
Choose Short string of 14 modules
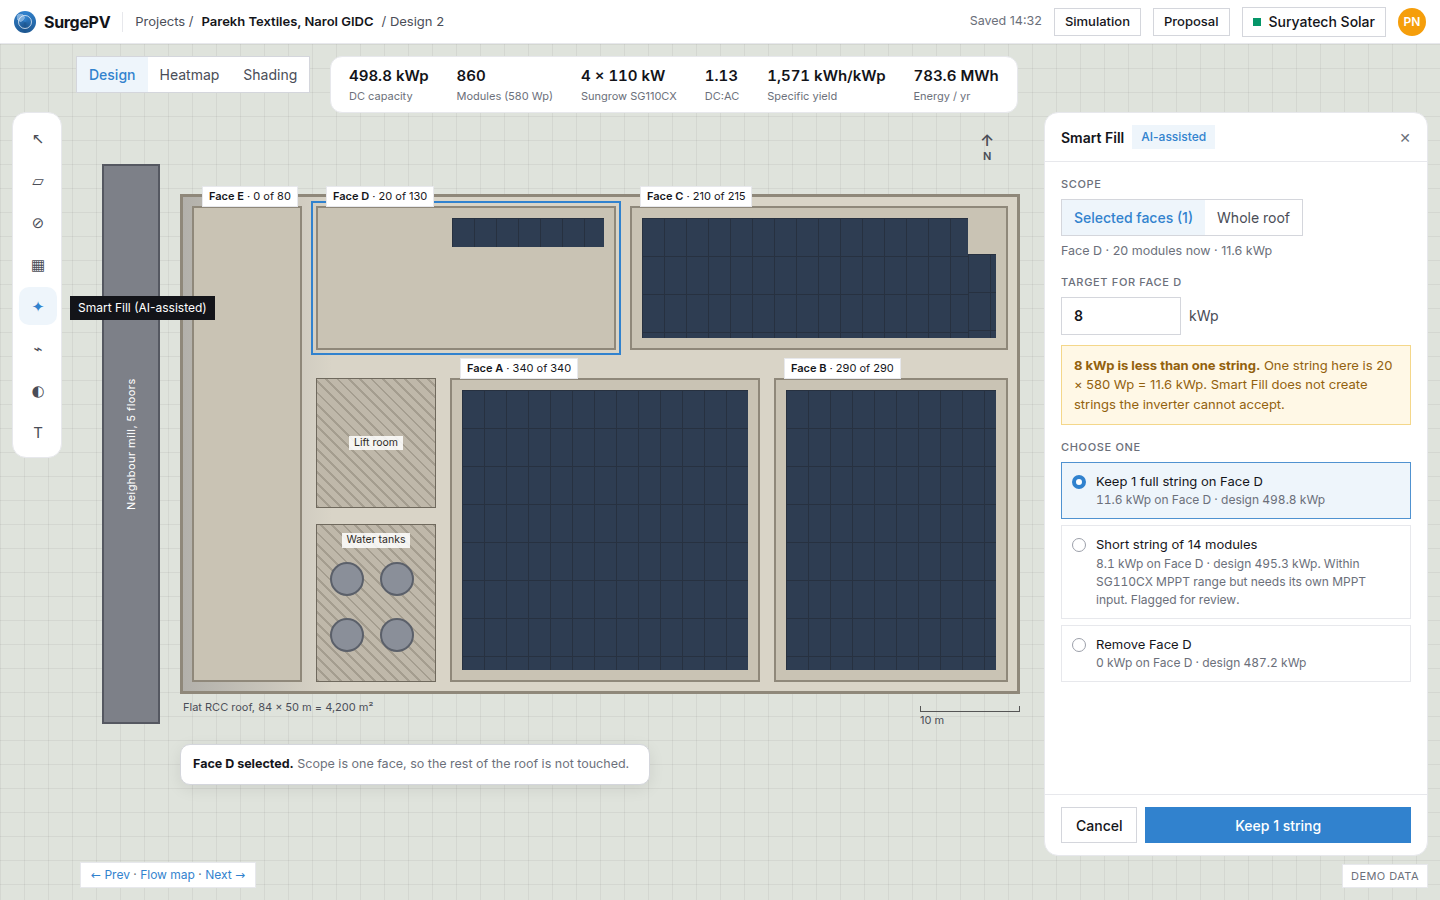pos(1236,572)
